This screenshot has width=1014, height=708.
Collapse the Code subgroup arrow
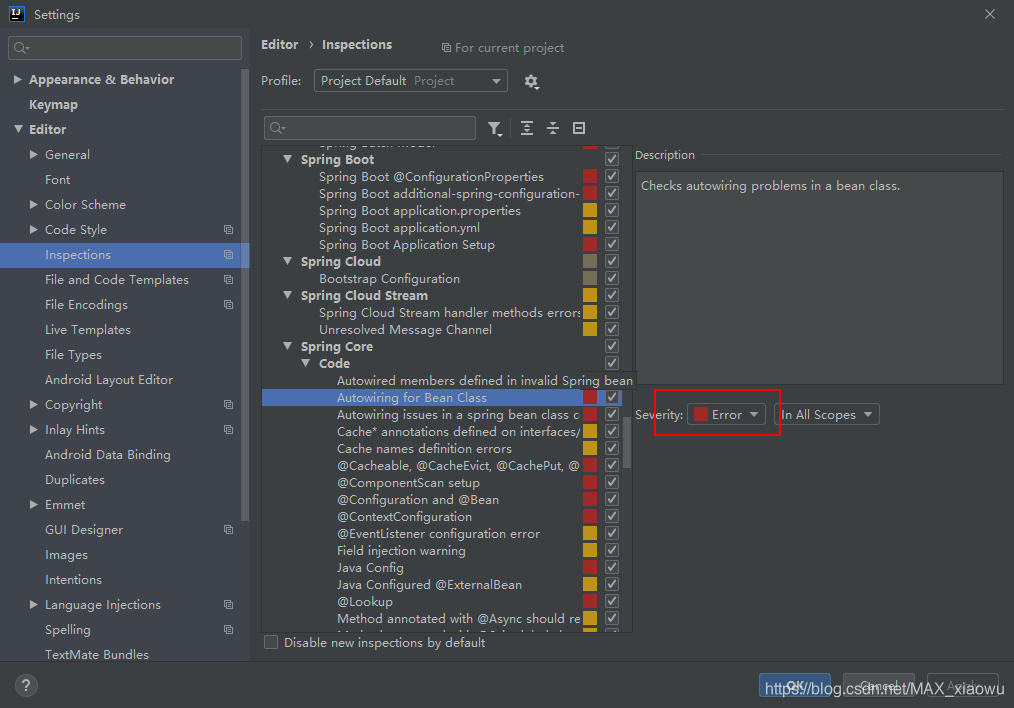tap(306, 363)
